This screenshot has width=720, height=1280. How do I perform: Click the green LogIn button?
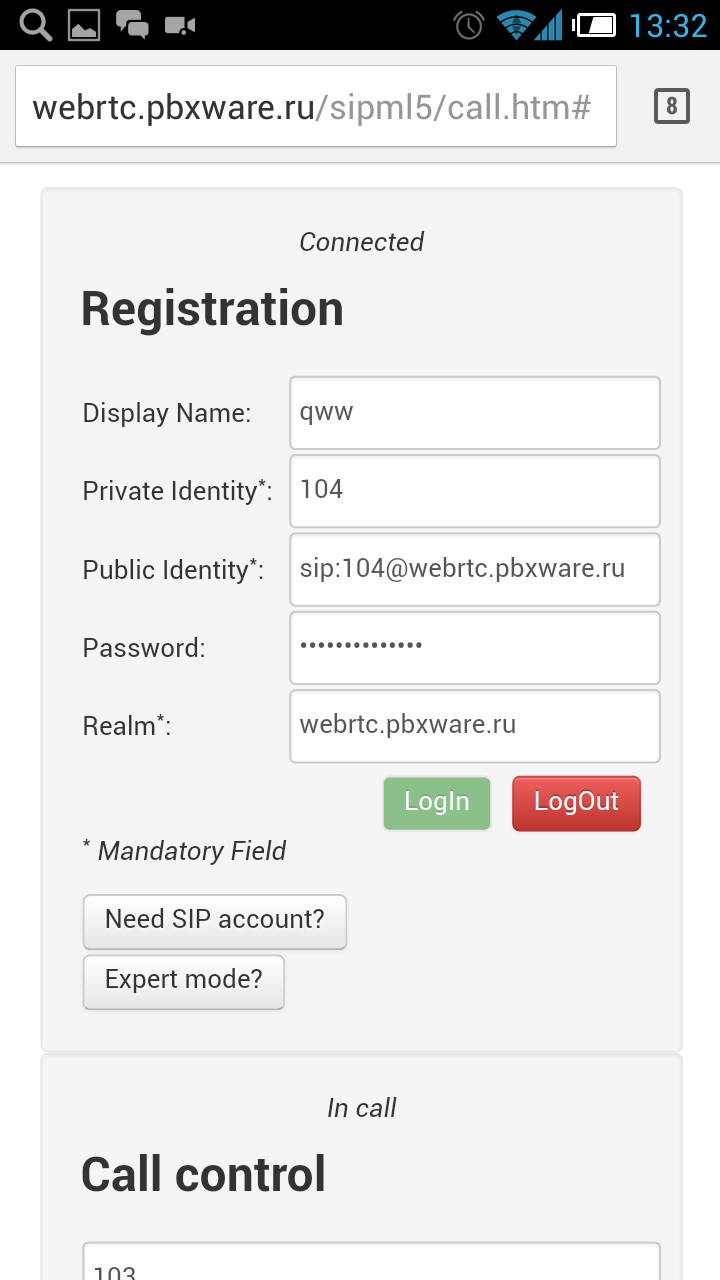(437, 803)
